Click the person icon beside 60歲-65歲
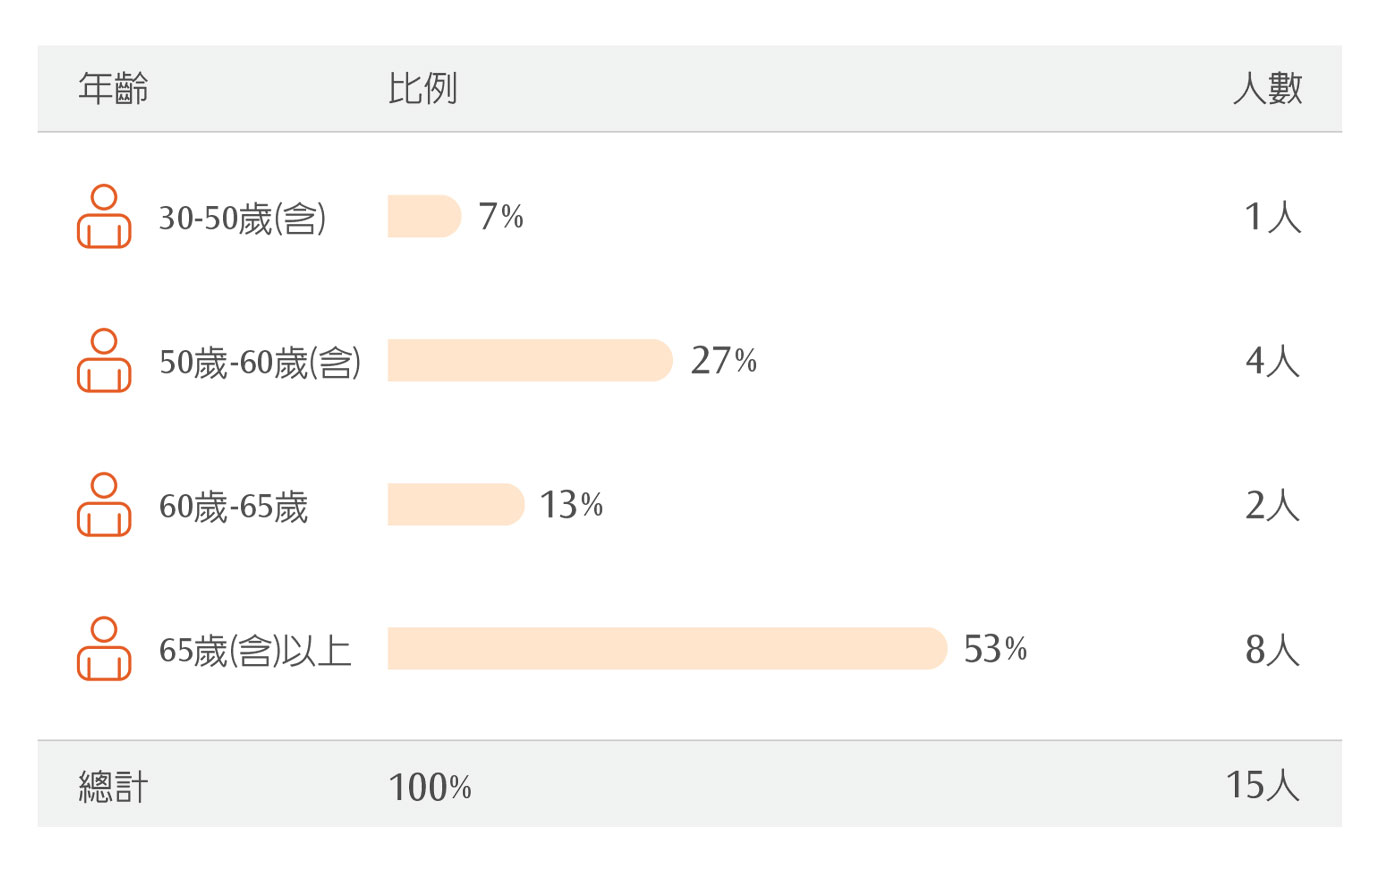Screen dimensions: 1380x873 point(104,504)
